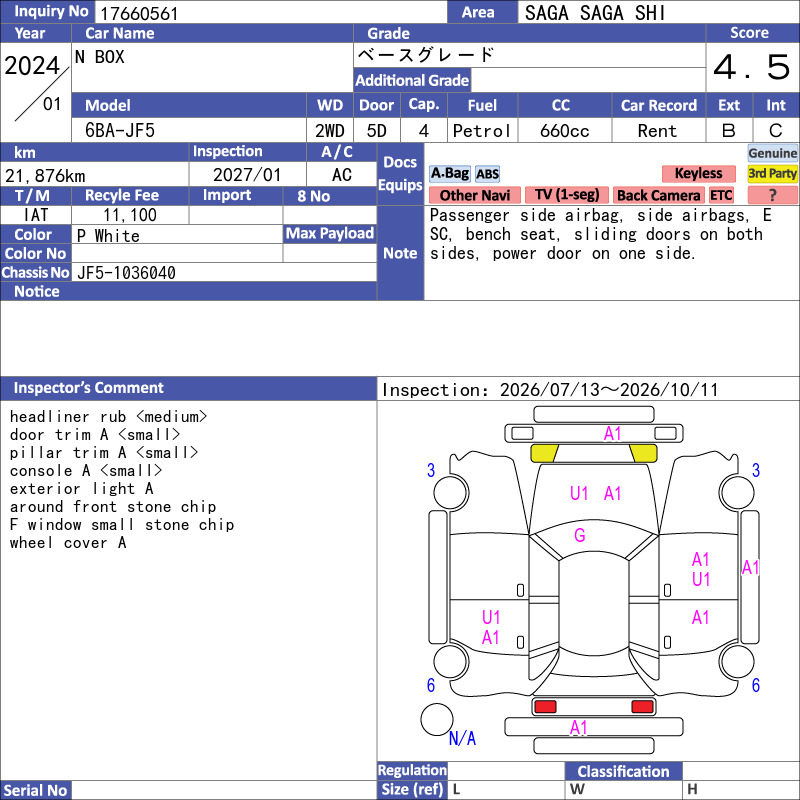Click the Petrol fuel value
This screenshot has height=800, width=800.
click(482, 131)
